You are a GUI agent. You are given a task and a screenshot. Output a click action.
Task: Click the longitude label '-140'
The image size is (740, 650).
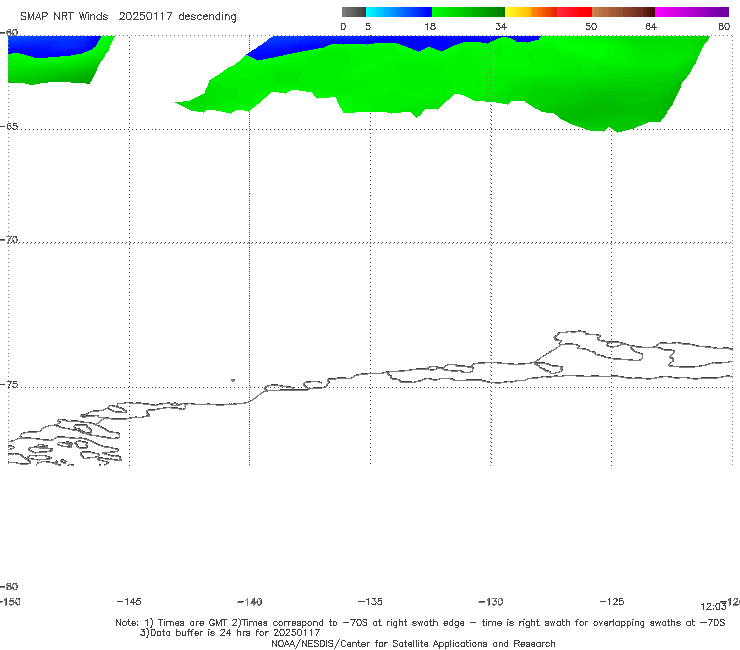250,602
